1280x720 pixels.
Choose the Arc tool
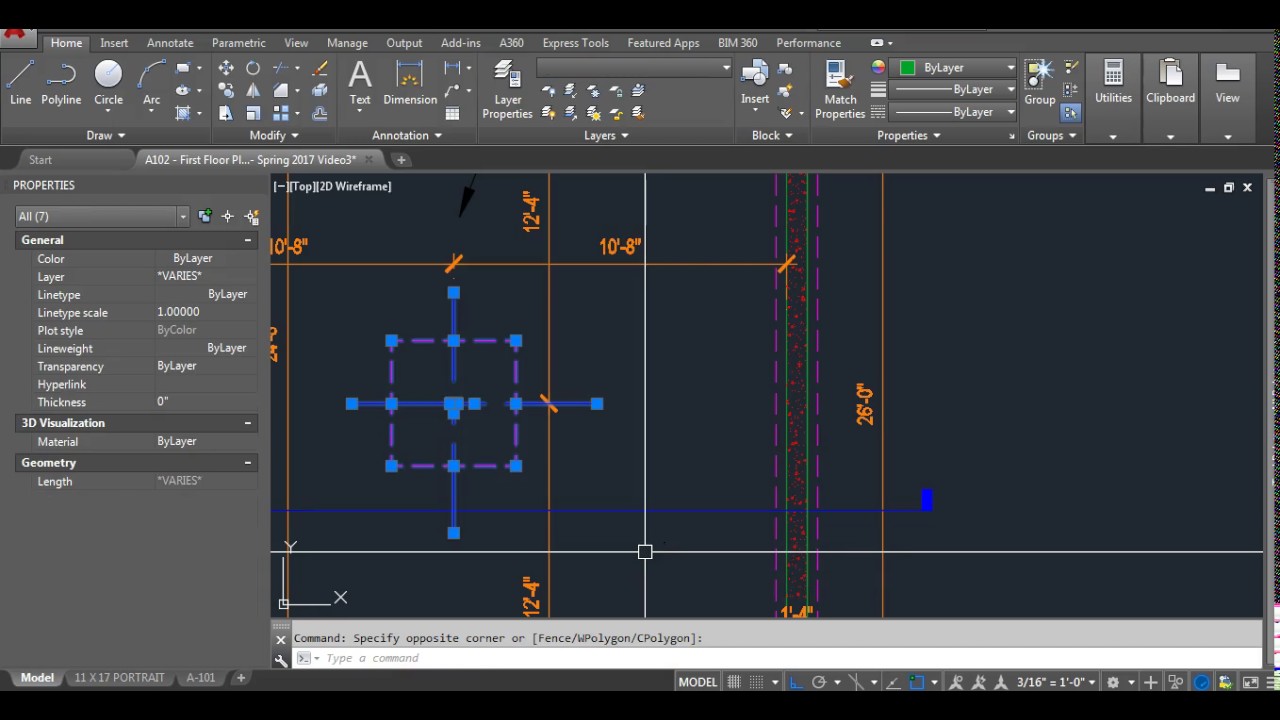[x=151, y=82]
